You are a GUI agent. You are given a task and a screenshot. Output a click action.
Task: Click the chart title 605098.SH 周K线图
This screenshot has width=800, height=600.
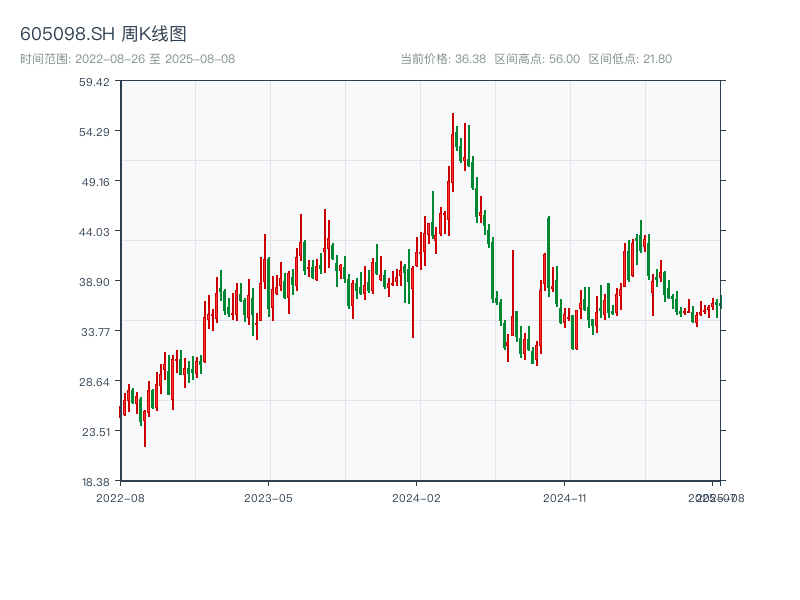coord(103,34)
